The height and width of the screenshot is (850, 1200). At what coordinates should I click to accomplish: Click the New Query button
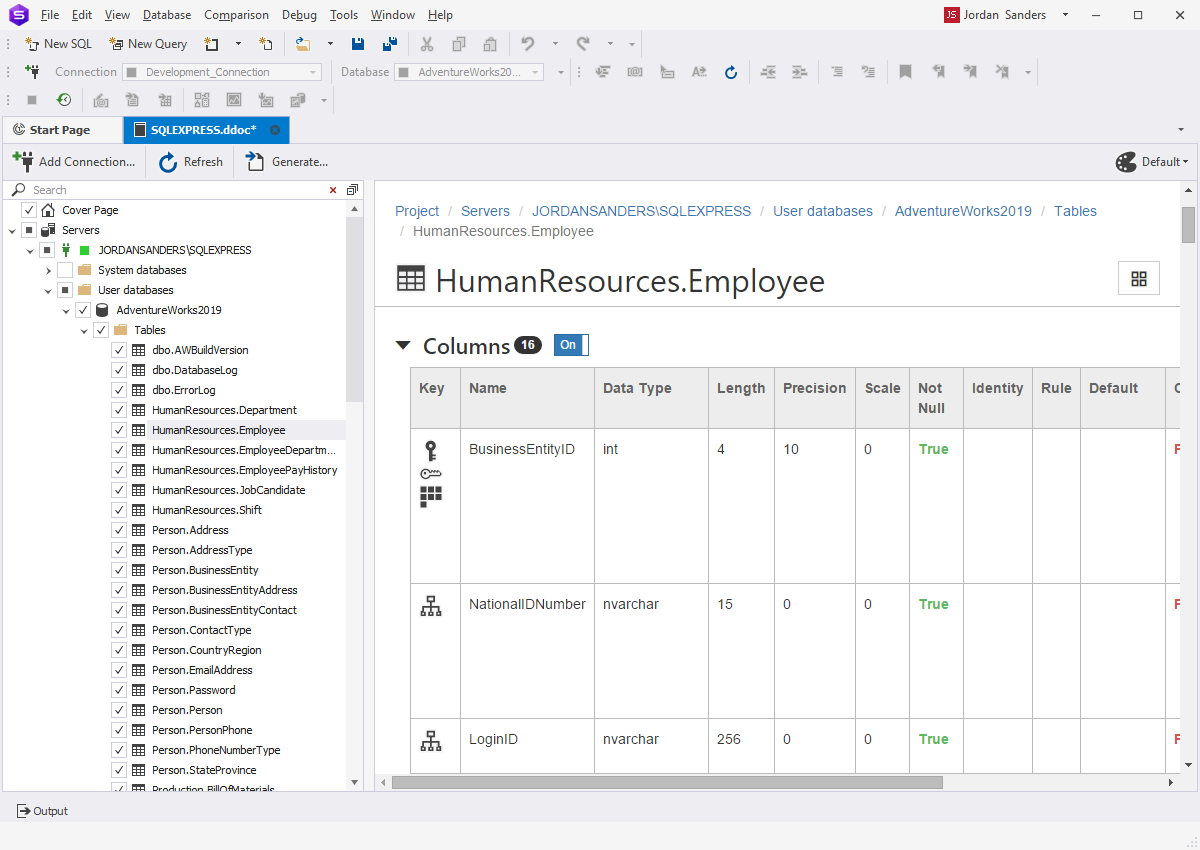[148, 44]
